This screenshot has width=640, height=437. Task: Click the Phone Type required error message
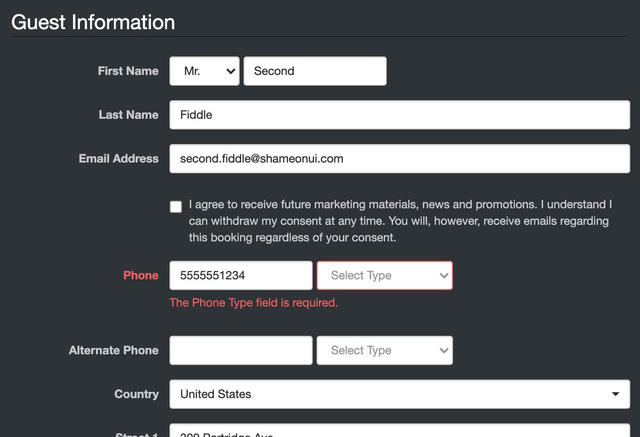click(x=253, y=303)
